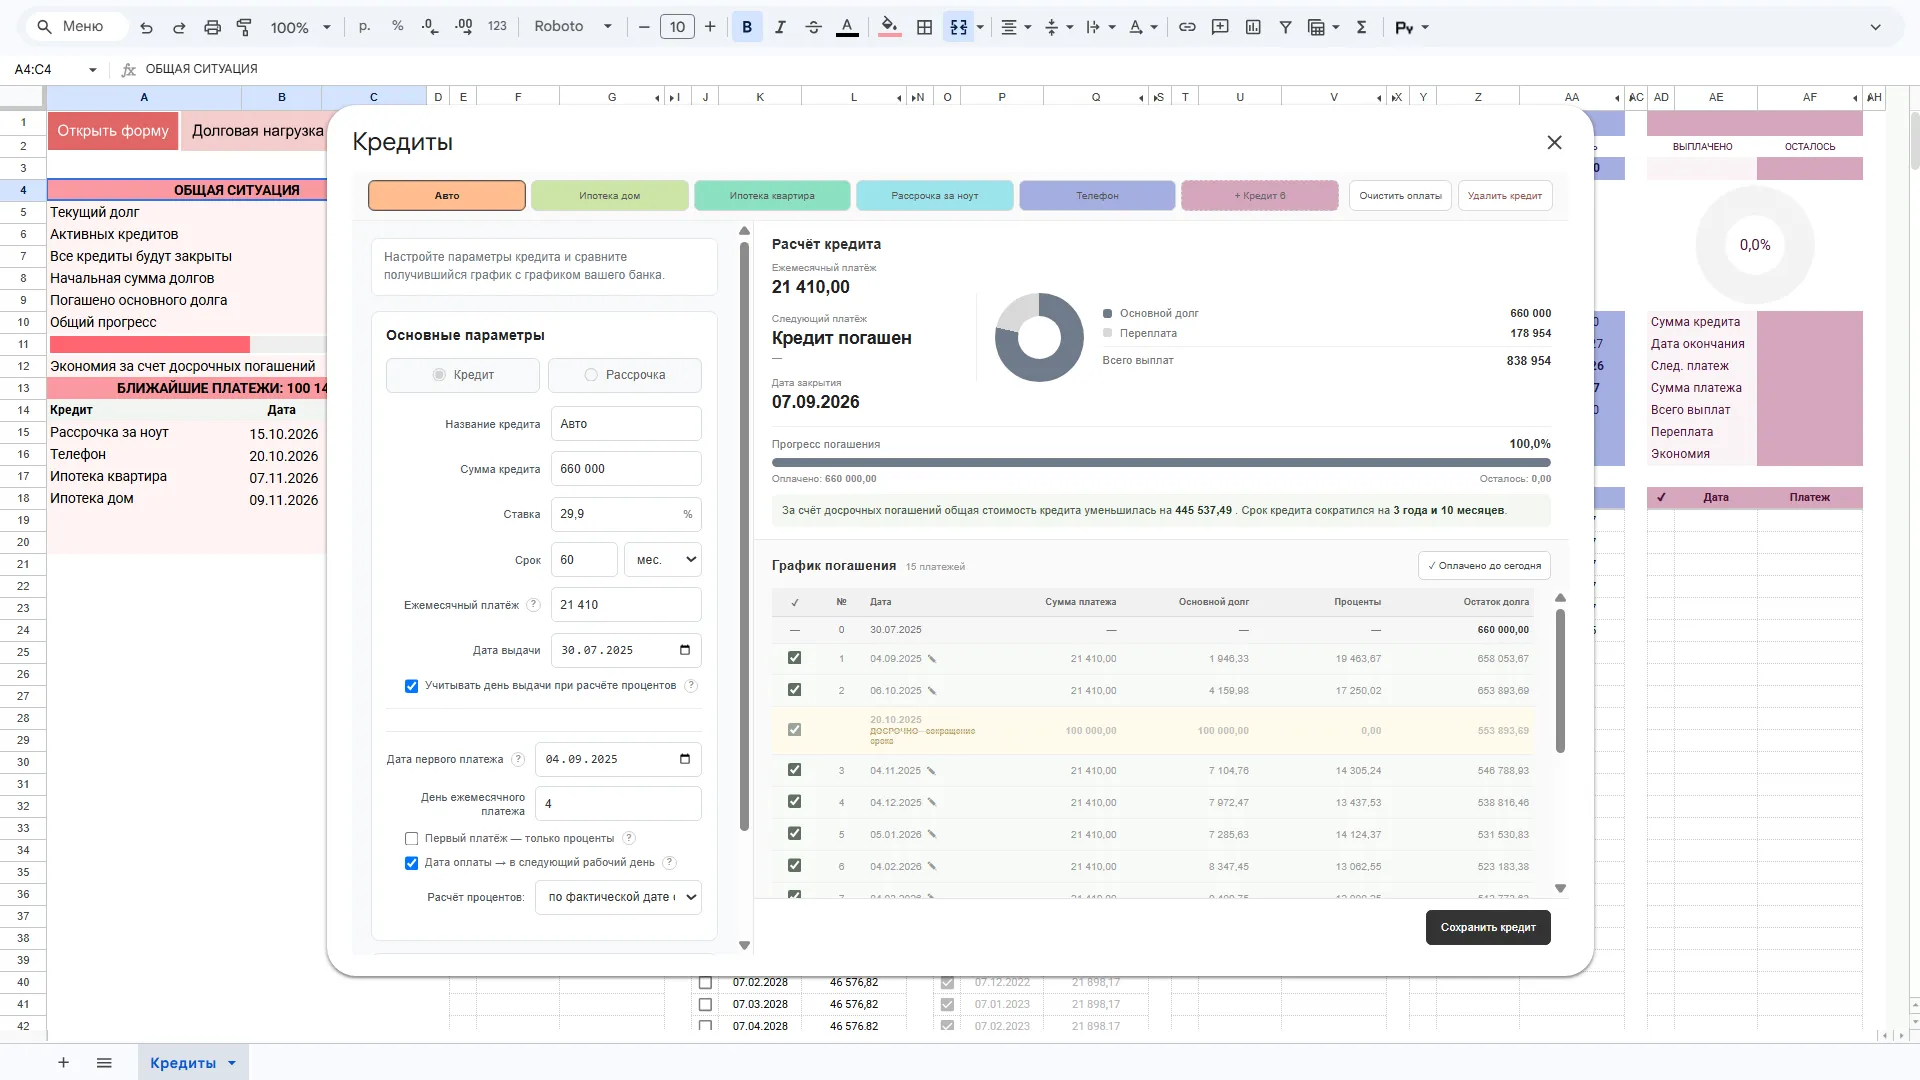Click the Сохранить кредит button

[x=1488, y=928]
